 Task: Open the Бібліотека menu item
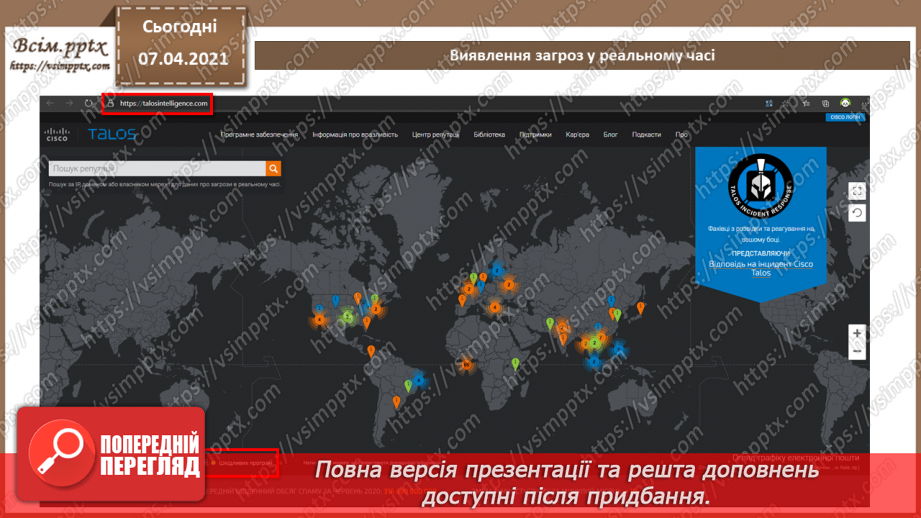coord(489,134)
